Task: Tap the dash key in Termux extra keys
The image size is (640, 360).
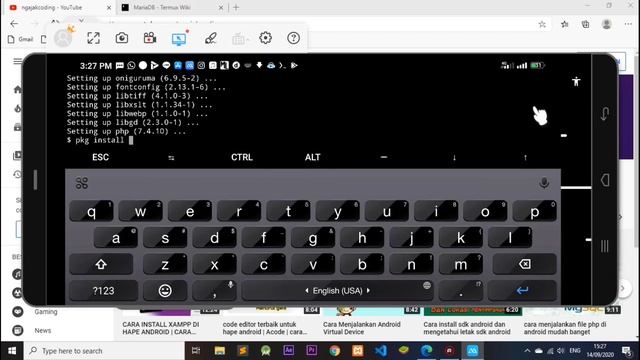Action: 384,157
